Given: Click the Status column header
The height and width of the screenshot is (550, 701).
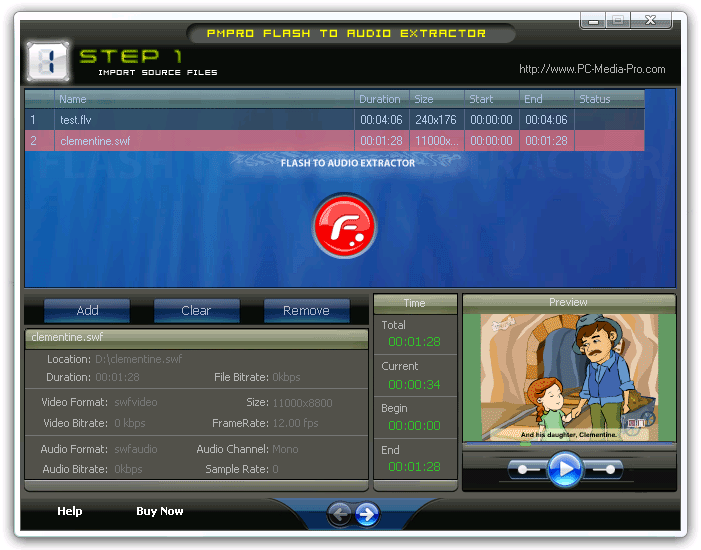Looking at the screenshot, I should [609, 99].
